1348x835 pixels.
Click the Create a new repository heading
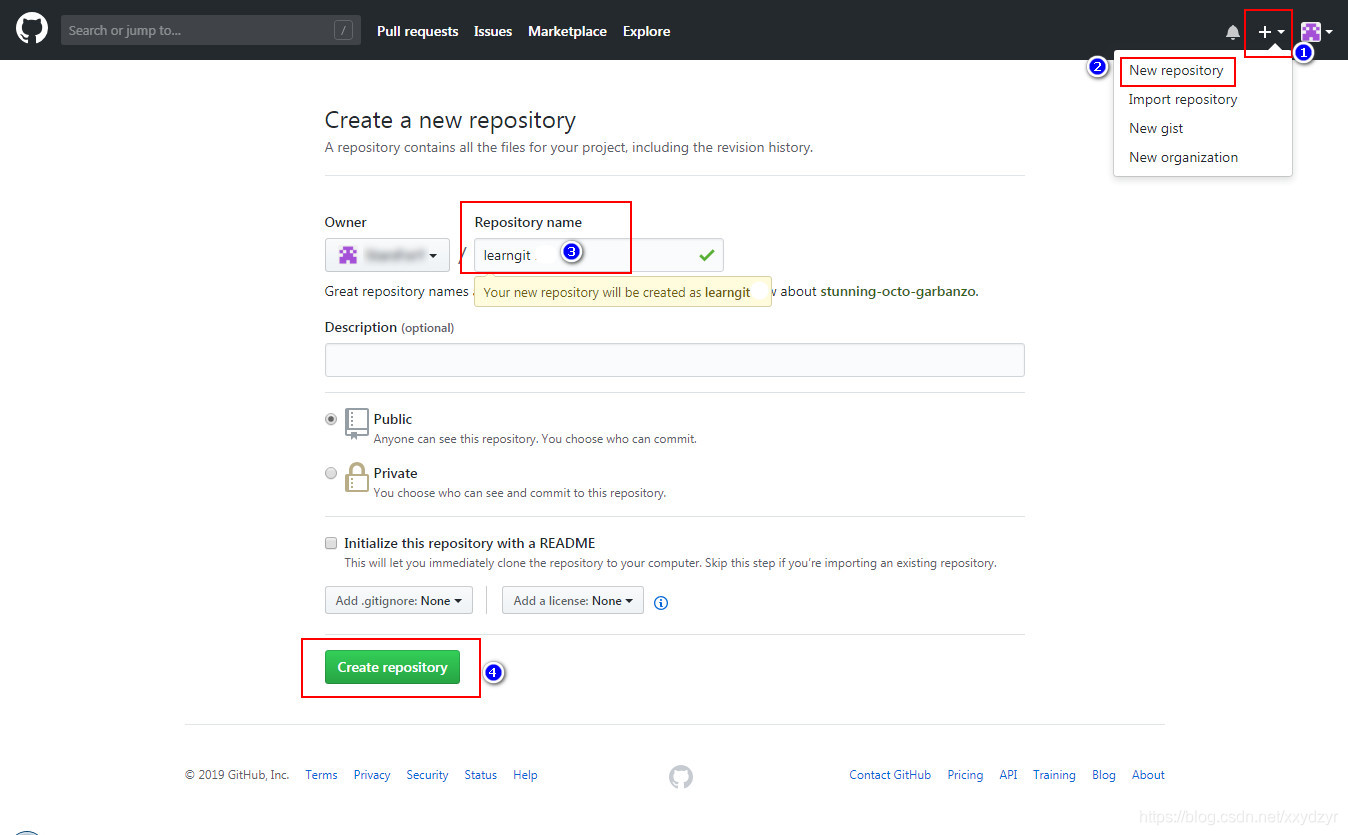pos(450,121)
